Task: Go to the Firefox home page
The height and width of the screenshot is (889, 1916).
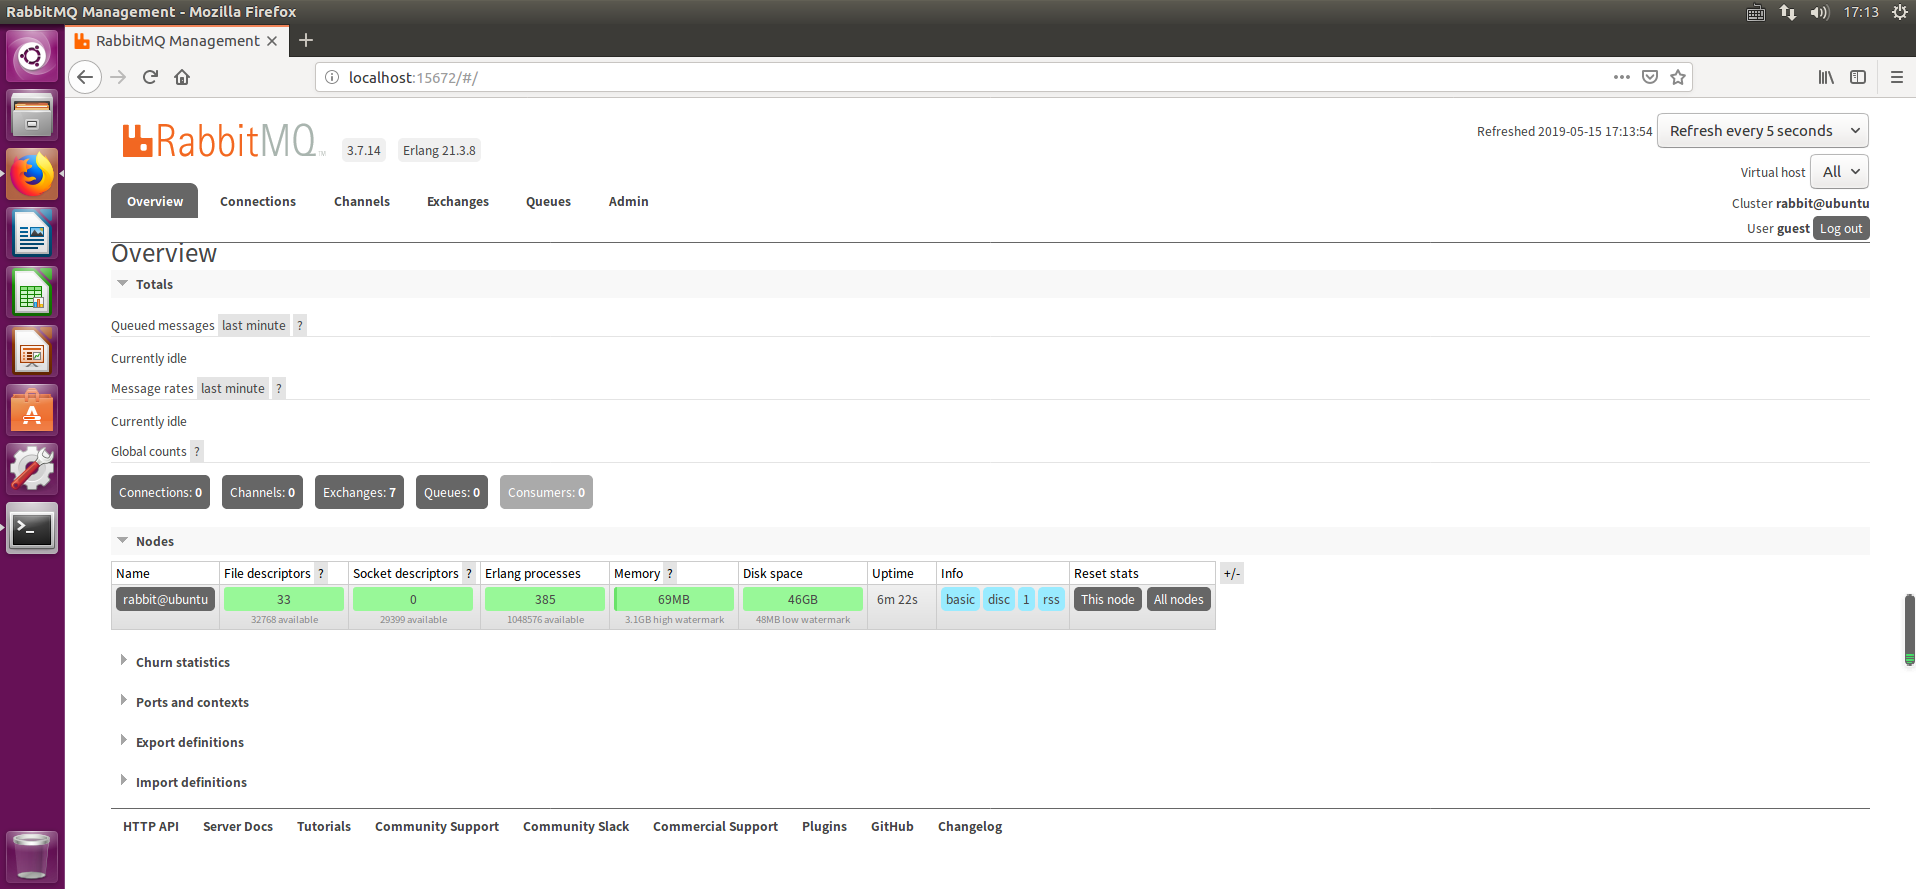Action: pos(182,77)
